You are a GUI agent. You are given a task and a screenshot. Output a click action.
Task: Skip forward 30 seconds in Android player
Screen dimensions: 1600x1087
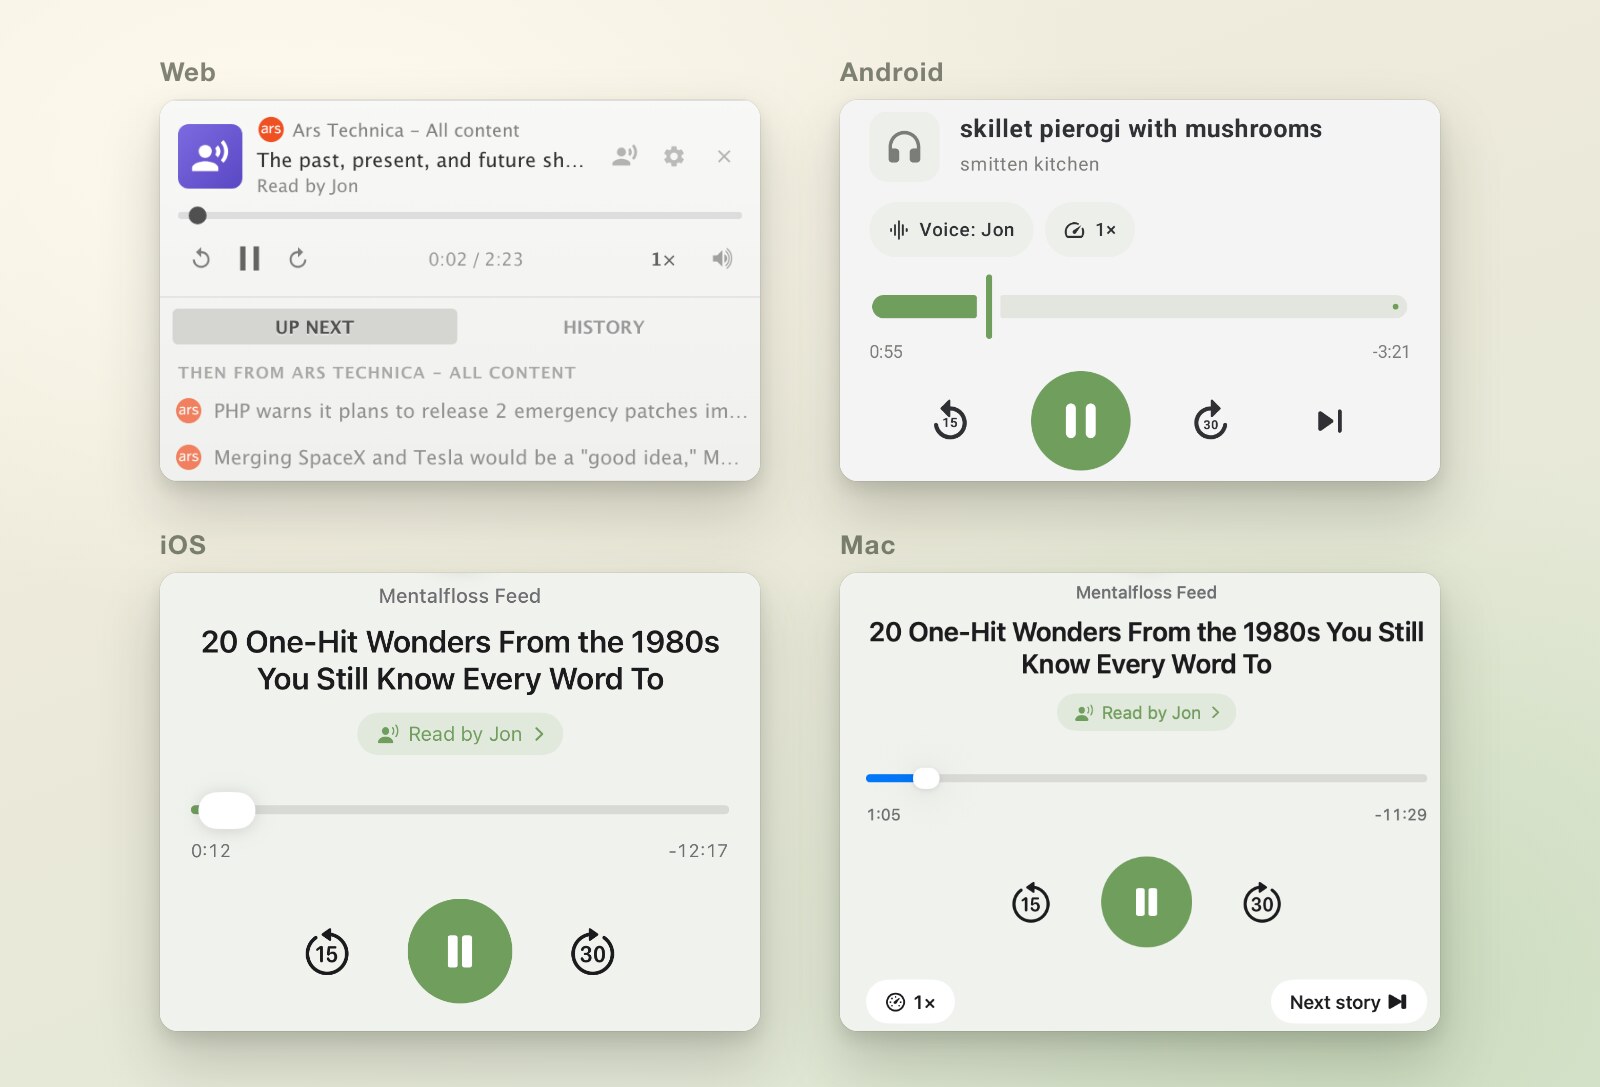pyautogui.click(x=1211, y=420)
